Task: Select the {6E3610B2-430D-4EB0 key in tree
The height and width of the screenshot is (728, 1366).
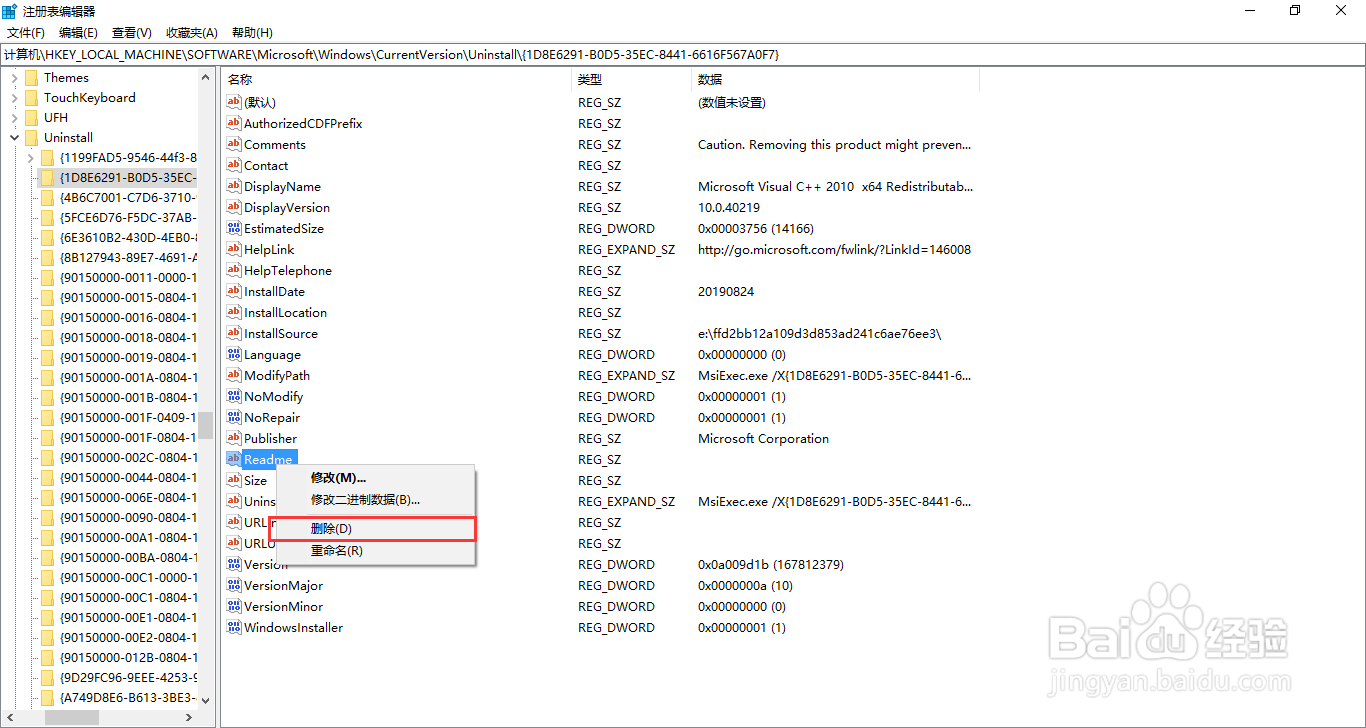Action: pos(127,237)
